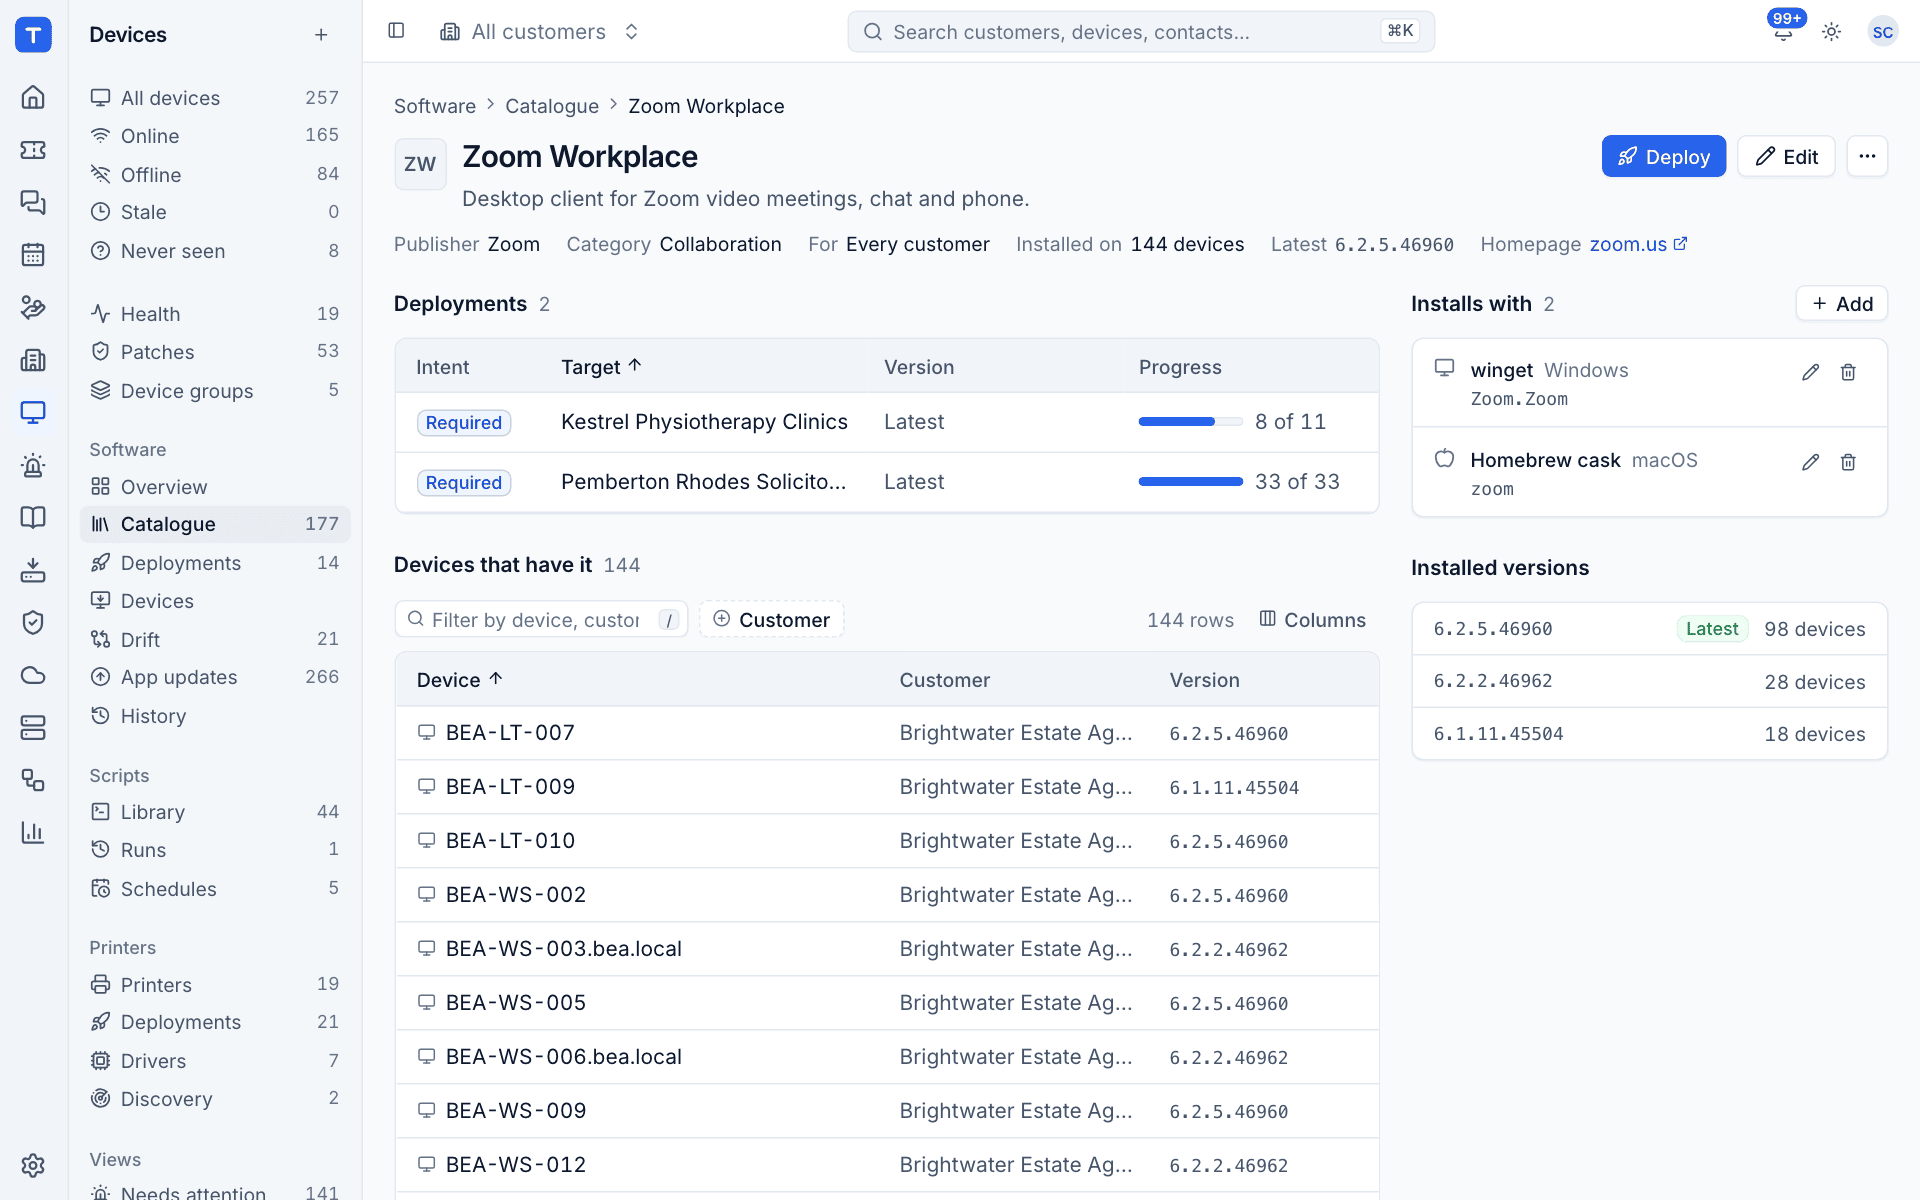
Task: Open Schedules under Scripts
Action: 215,889
